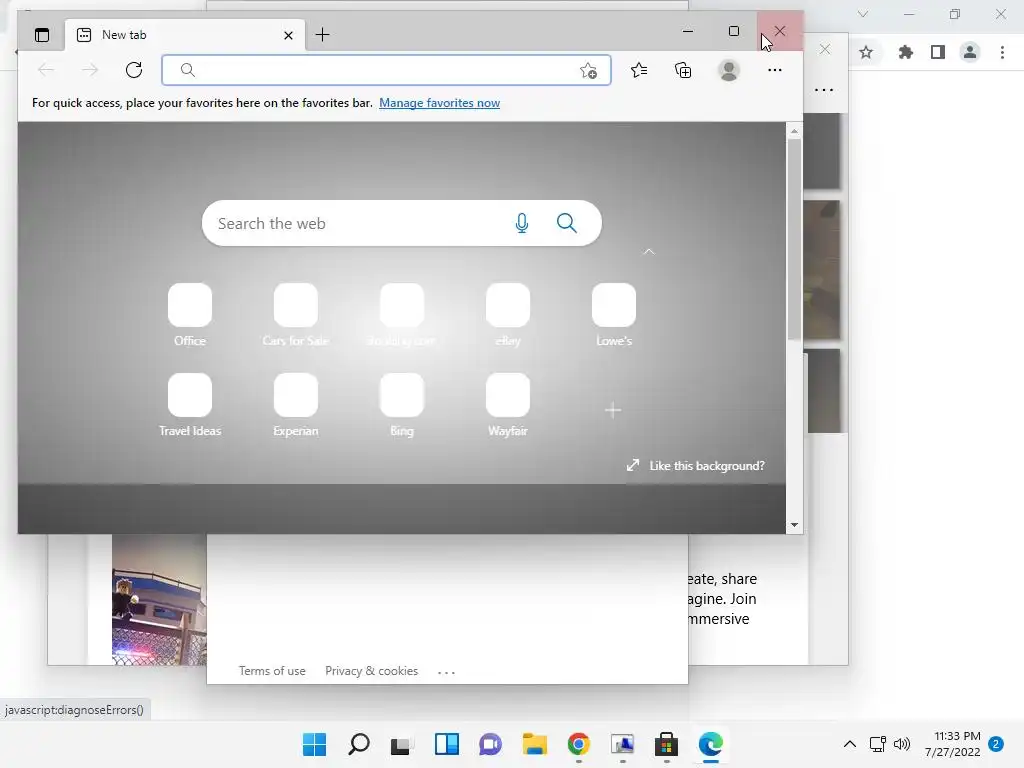
Task: Open Widgets from taskbar
Action: tap(447, 744)
